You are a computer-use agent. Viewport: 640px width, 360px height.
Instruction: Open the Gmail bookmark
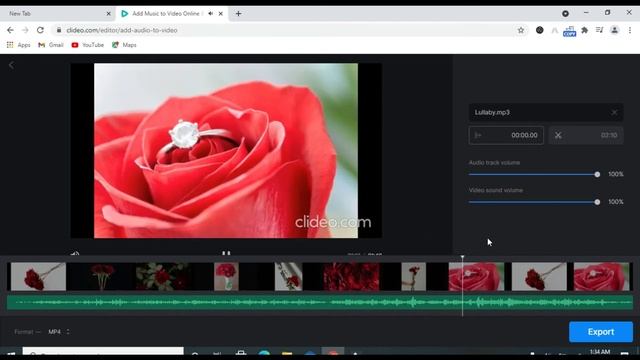click(51, 45)
